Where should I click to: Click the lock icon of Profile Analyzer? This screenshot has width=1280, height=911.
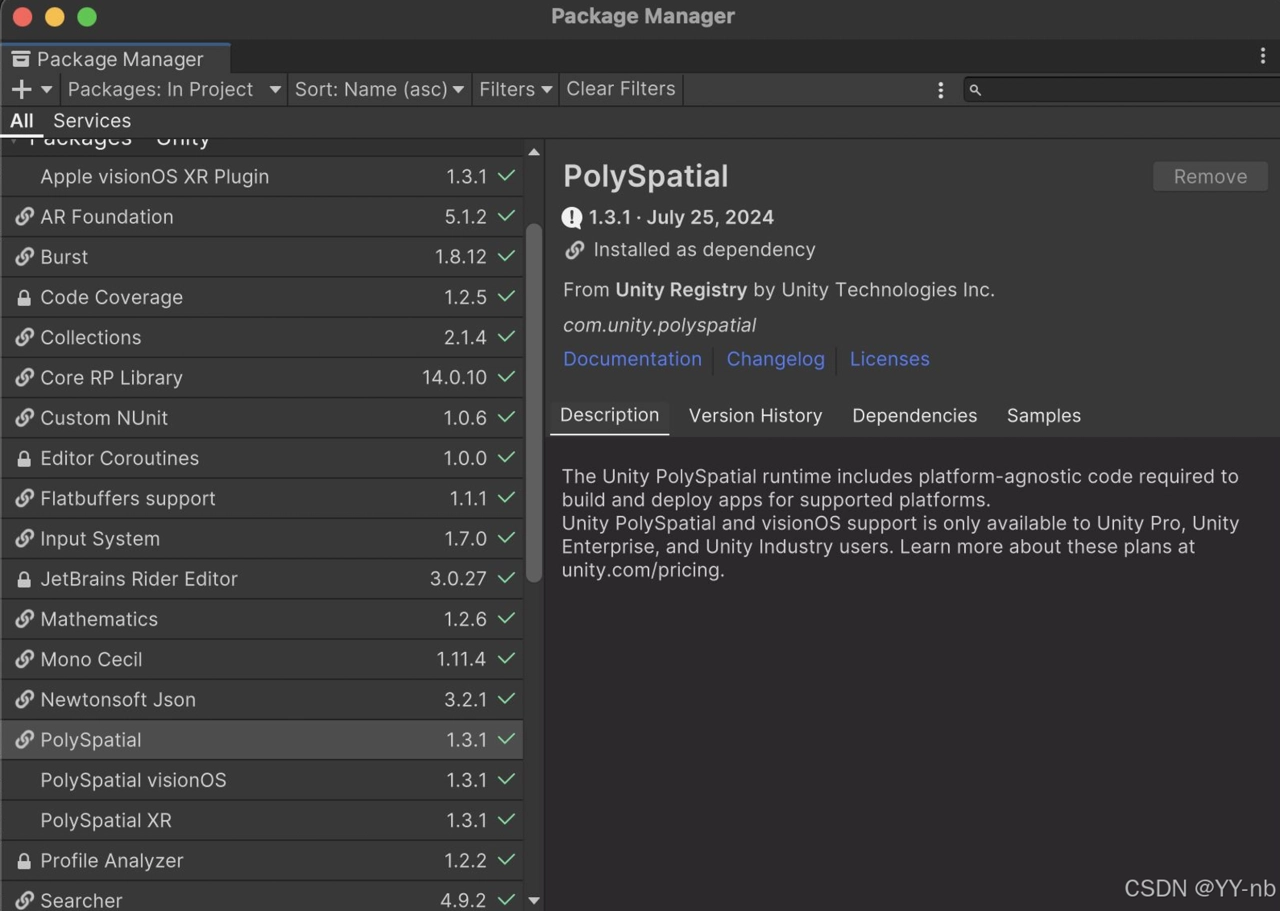pyautogui.click(x=24, y=861)
